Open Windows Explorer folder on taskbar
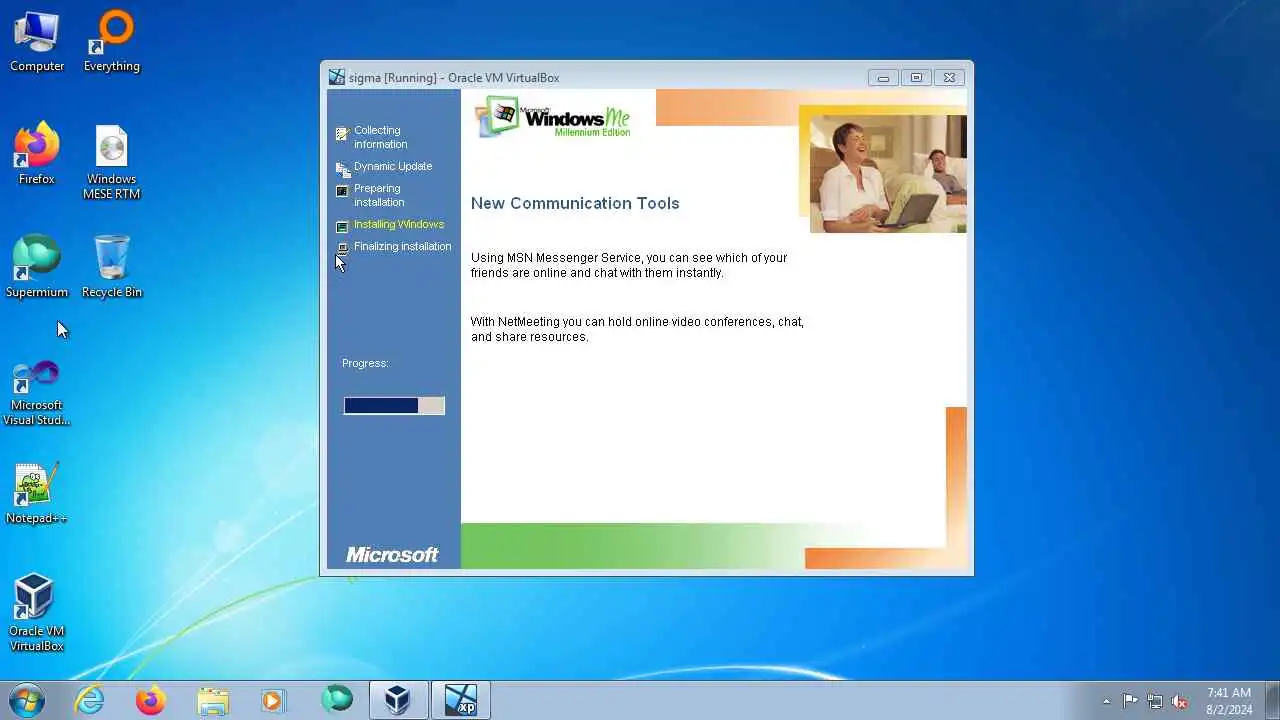The width and height of the screenshot is (1280, 720). 213,700
